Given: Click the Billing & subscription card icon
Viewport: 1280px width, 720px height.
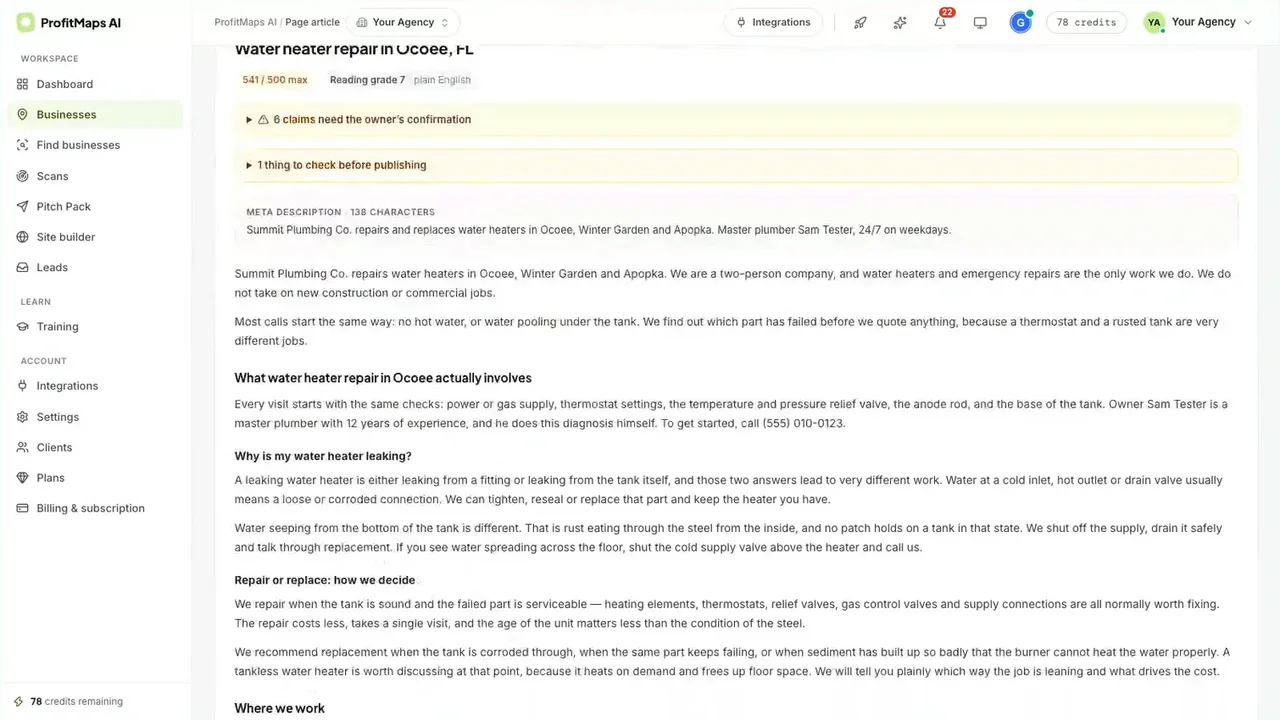Looking at the screenshot, I should pos(23,508).
